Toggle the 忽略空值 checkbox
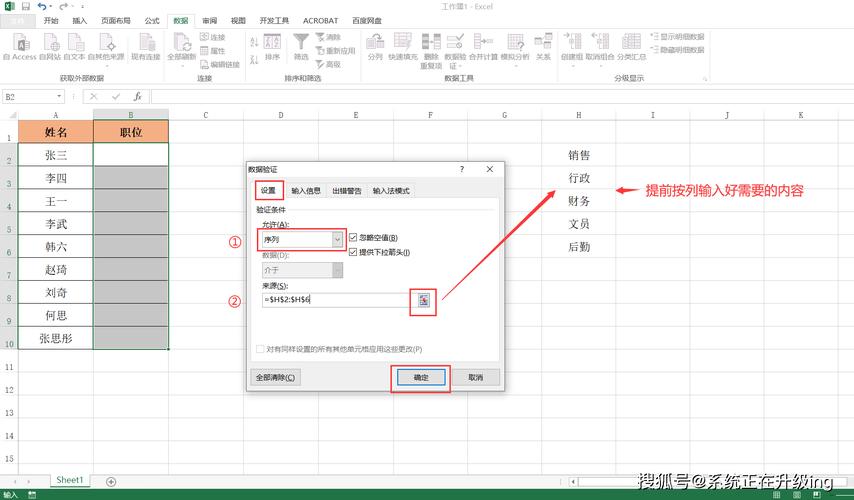854x500 pixels. pyautogui.click(x=353, y=237)
